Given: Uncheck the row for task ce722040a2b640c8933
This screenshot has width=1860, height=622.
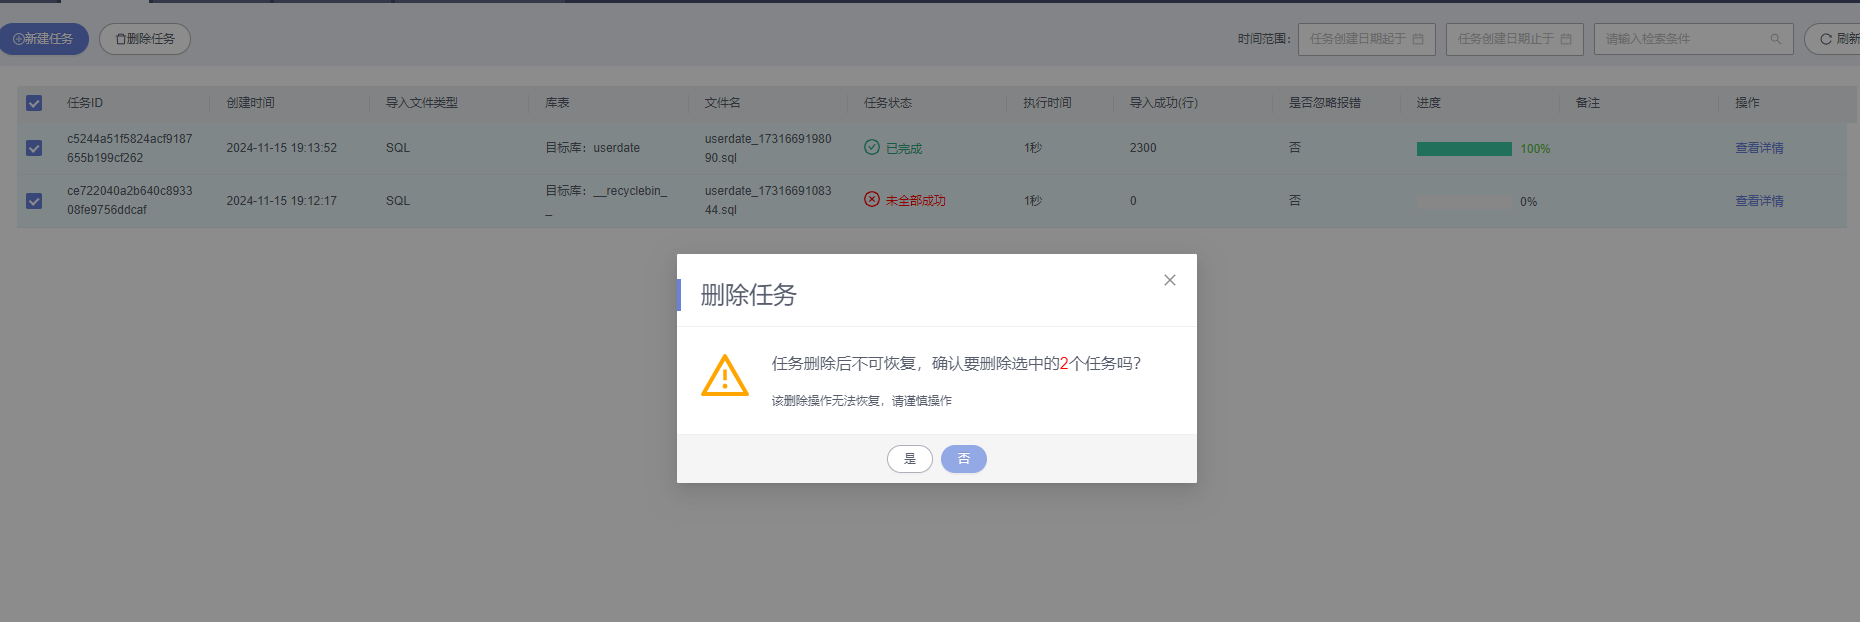Looking at the screenshot, I should pos(34,201).
